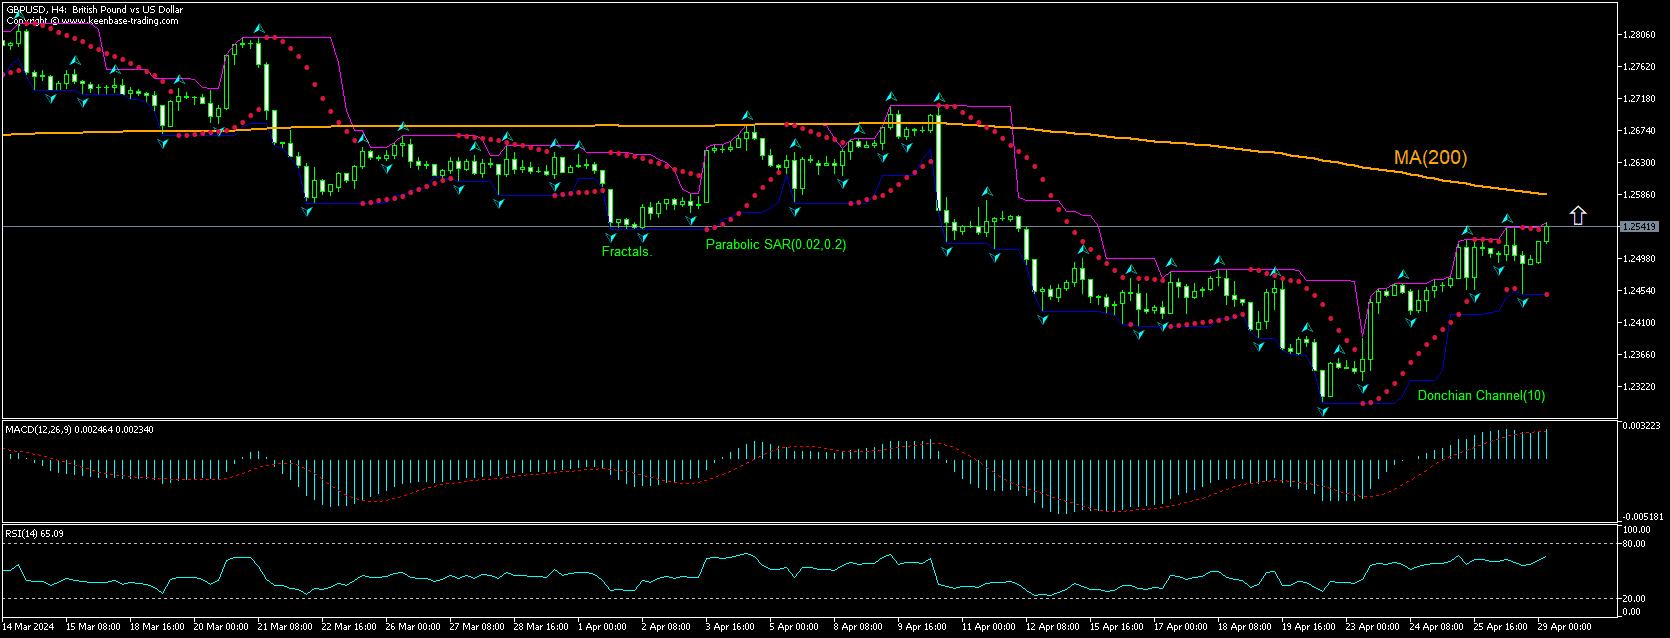1670x638 pixels.
Task: Click MACD scale value 0.003223
Action: tap(1640, 426)
